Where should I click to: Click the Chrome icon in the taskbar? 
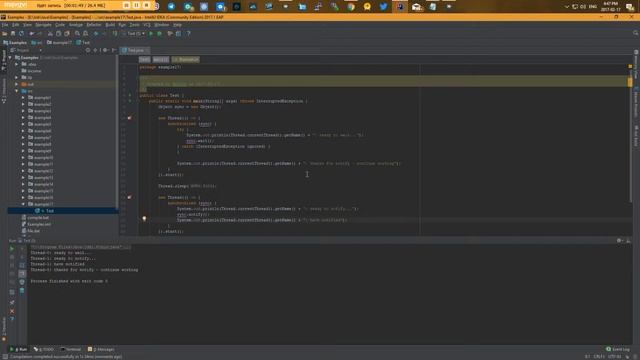[x=351, y=6]
